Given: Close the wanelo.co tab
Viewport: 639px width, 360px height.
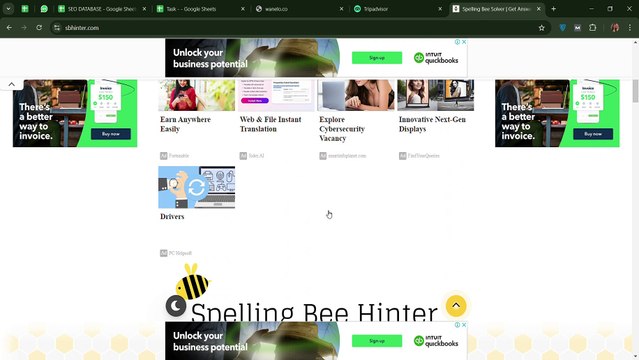Looking at the screenshot, I should [342, 9].
